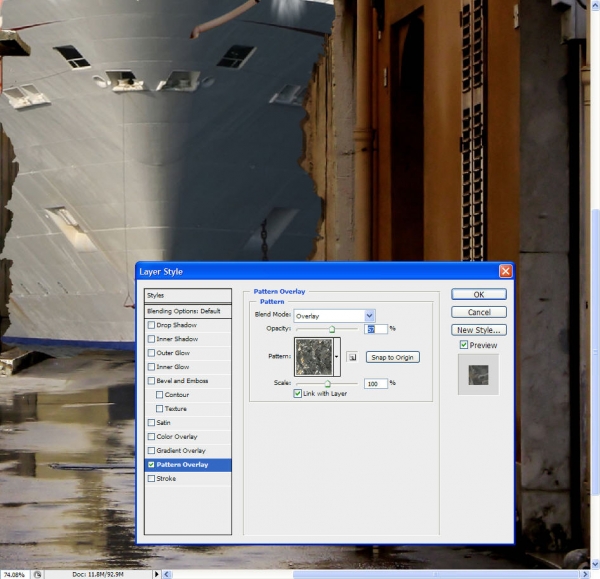Click the Doc size readout in status bar
The height and width of the screenshot is (579, 600).
pyautogui.click(x=98, y=574)
